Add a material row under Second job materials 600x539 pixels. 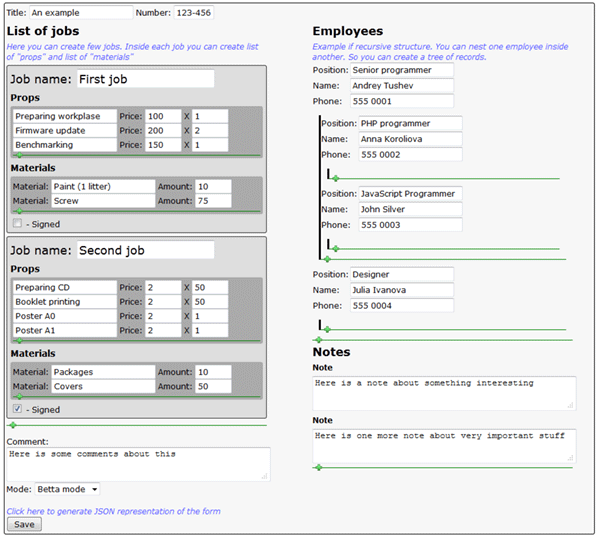pyautogui.click(x=19, y=397)
